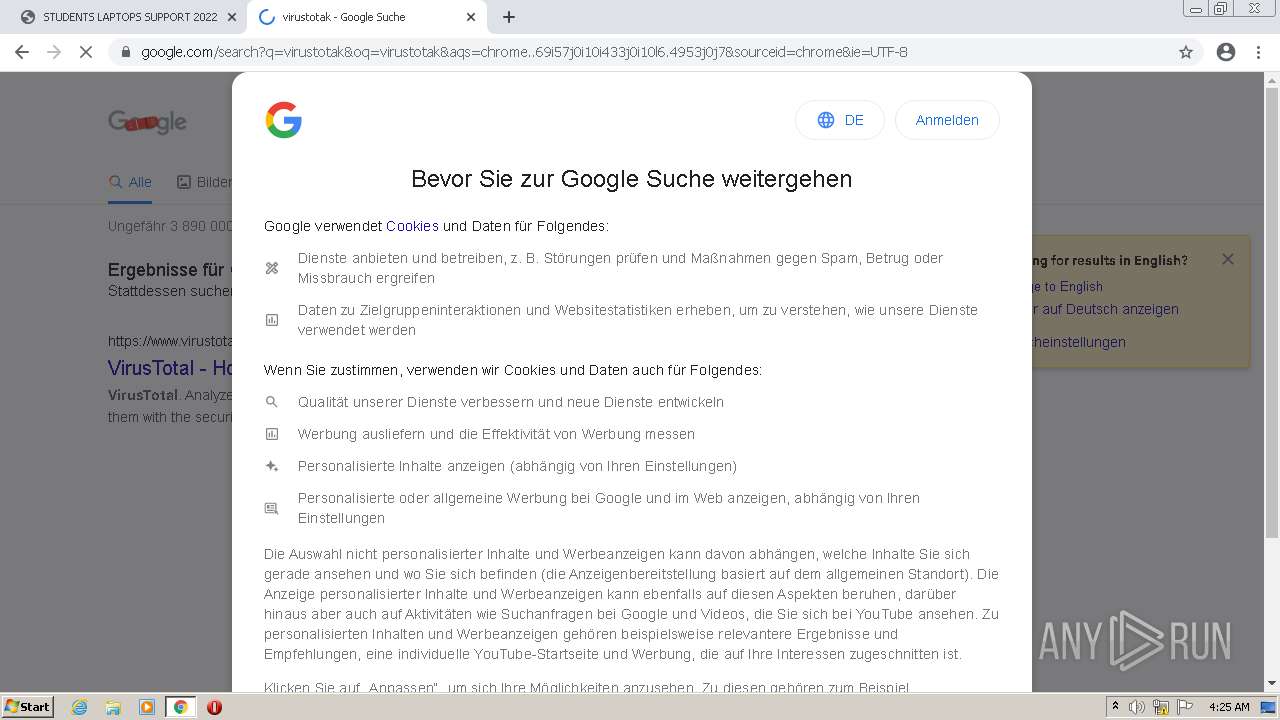Click the Bevor Sie zur Google Suche heading
Viewport: 1280px width, 720px height.
click(x=632, y=179)
